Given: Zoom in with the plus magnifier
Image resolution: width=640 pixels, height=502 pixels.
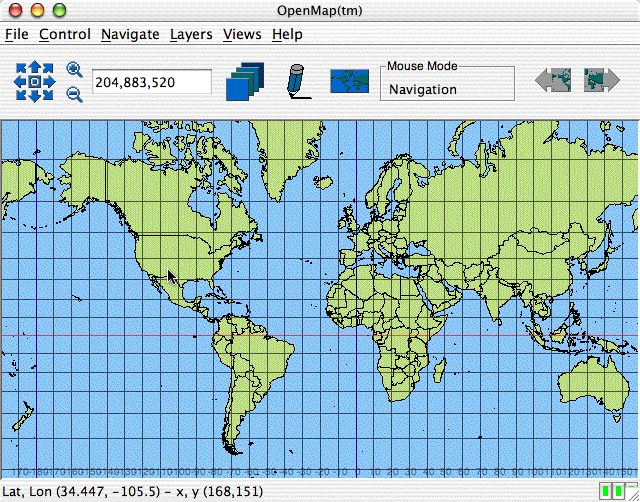Looking at the screenshot, I should click(x=74, y=69).
